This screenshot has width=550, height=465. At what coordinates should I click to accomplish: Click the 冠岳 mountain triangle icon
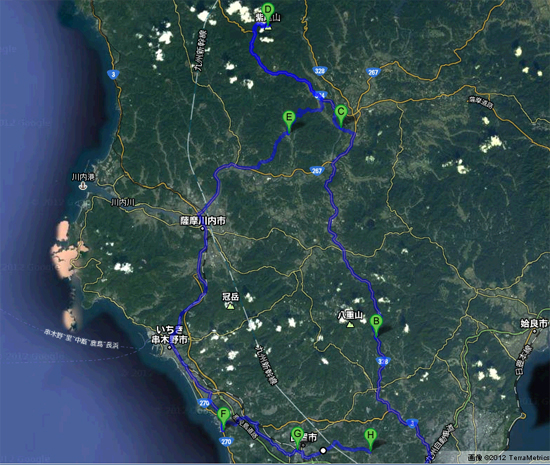(230, 306)
